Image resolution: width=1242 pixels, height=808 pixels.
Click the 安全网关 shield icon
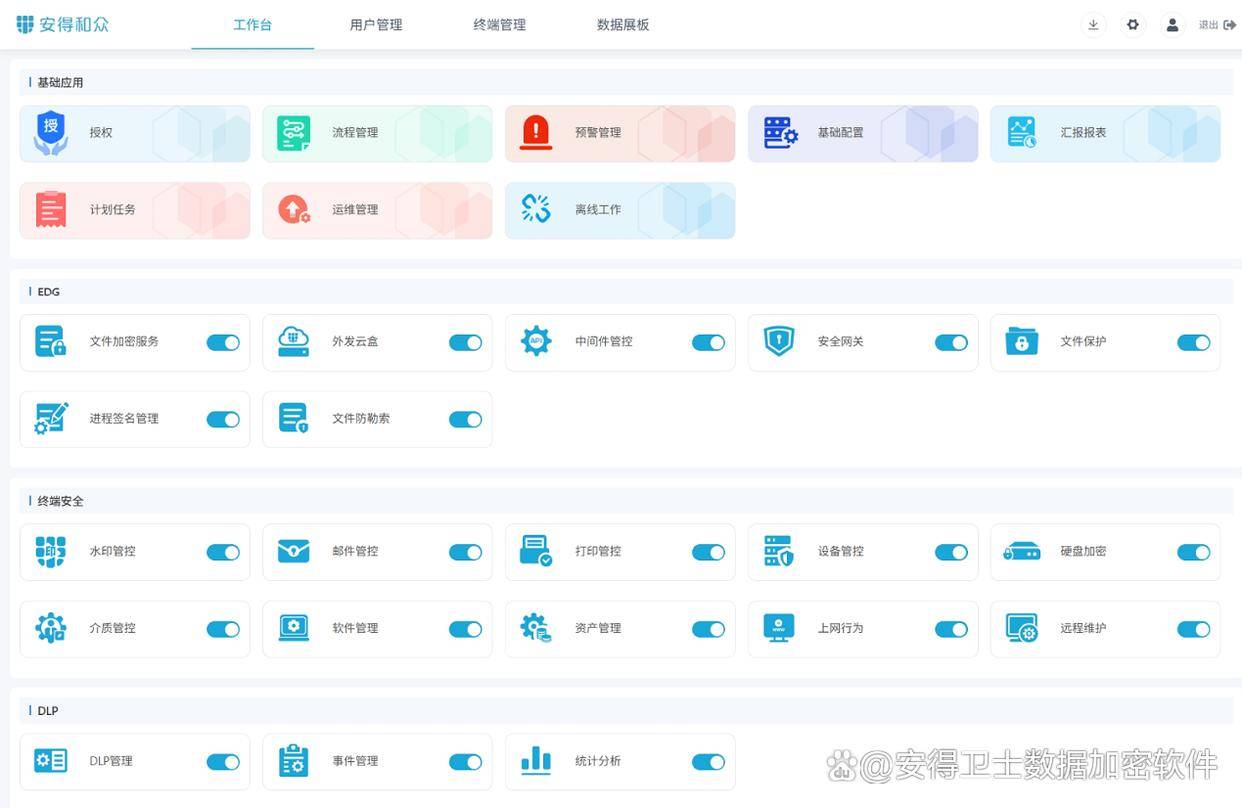[779, 341]
